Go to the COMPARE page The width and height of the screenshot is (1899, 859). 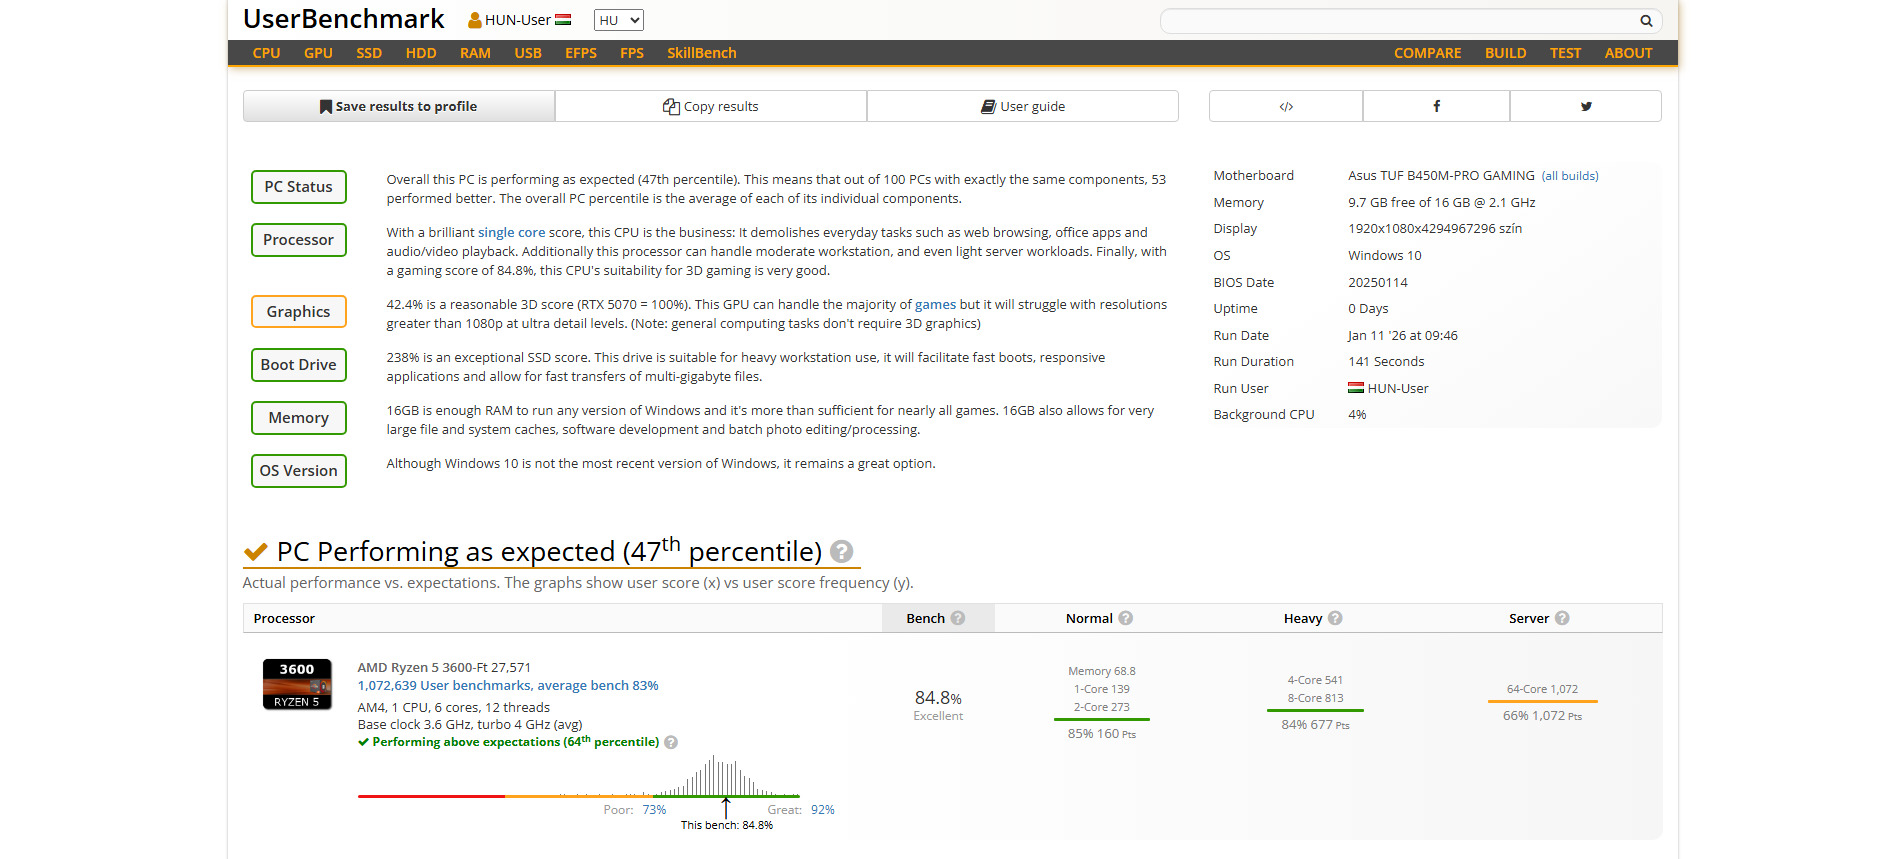point(1427,53)
